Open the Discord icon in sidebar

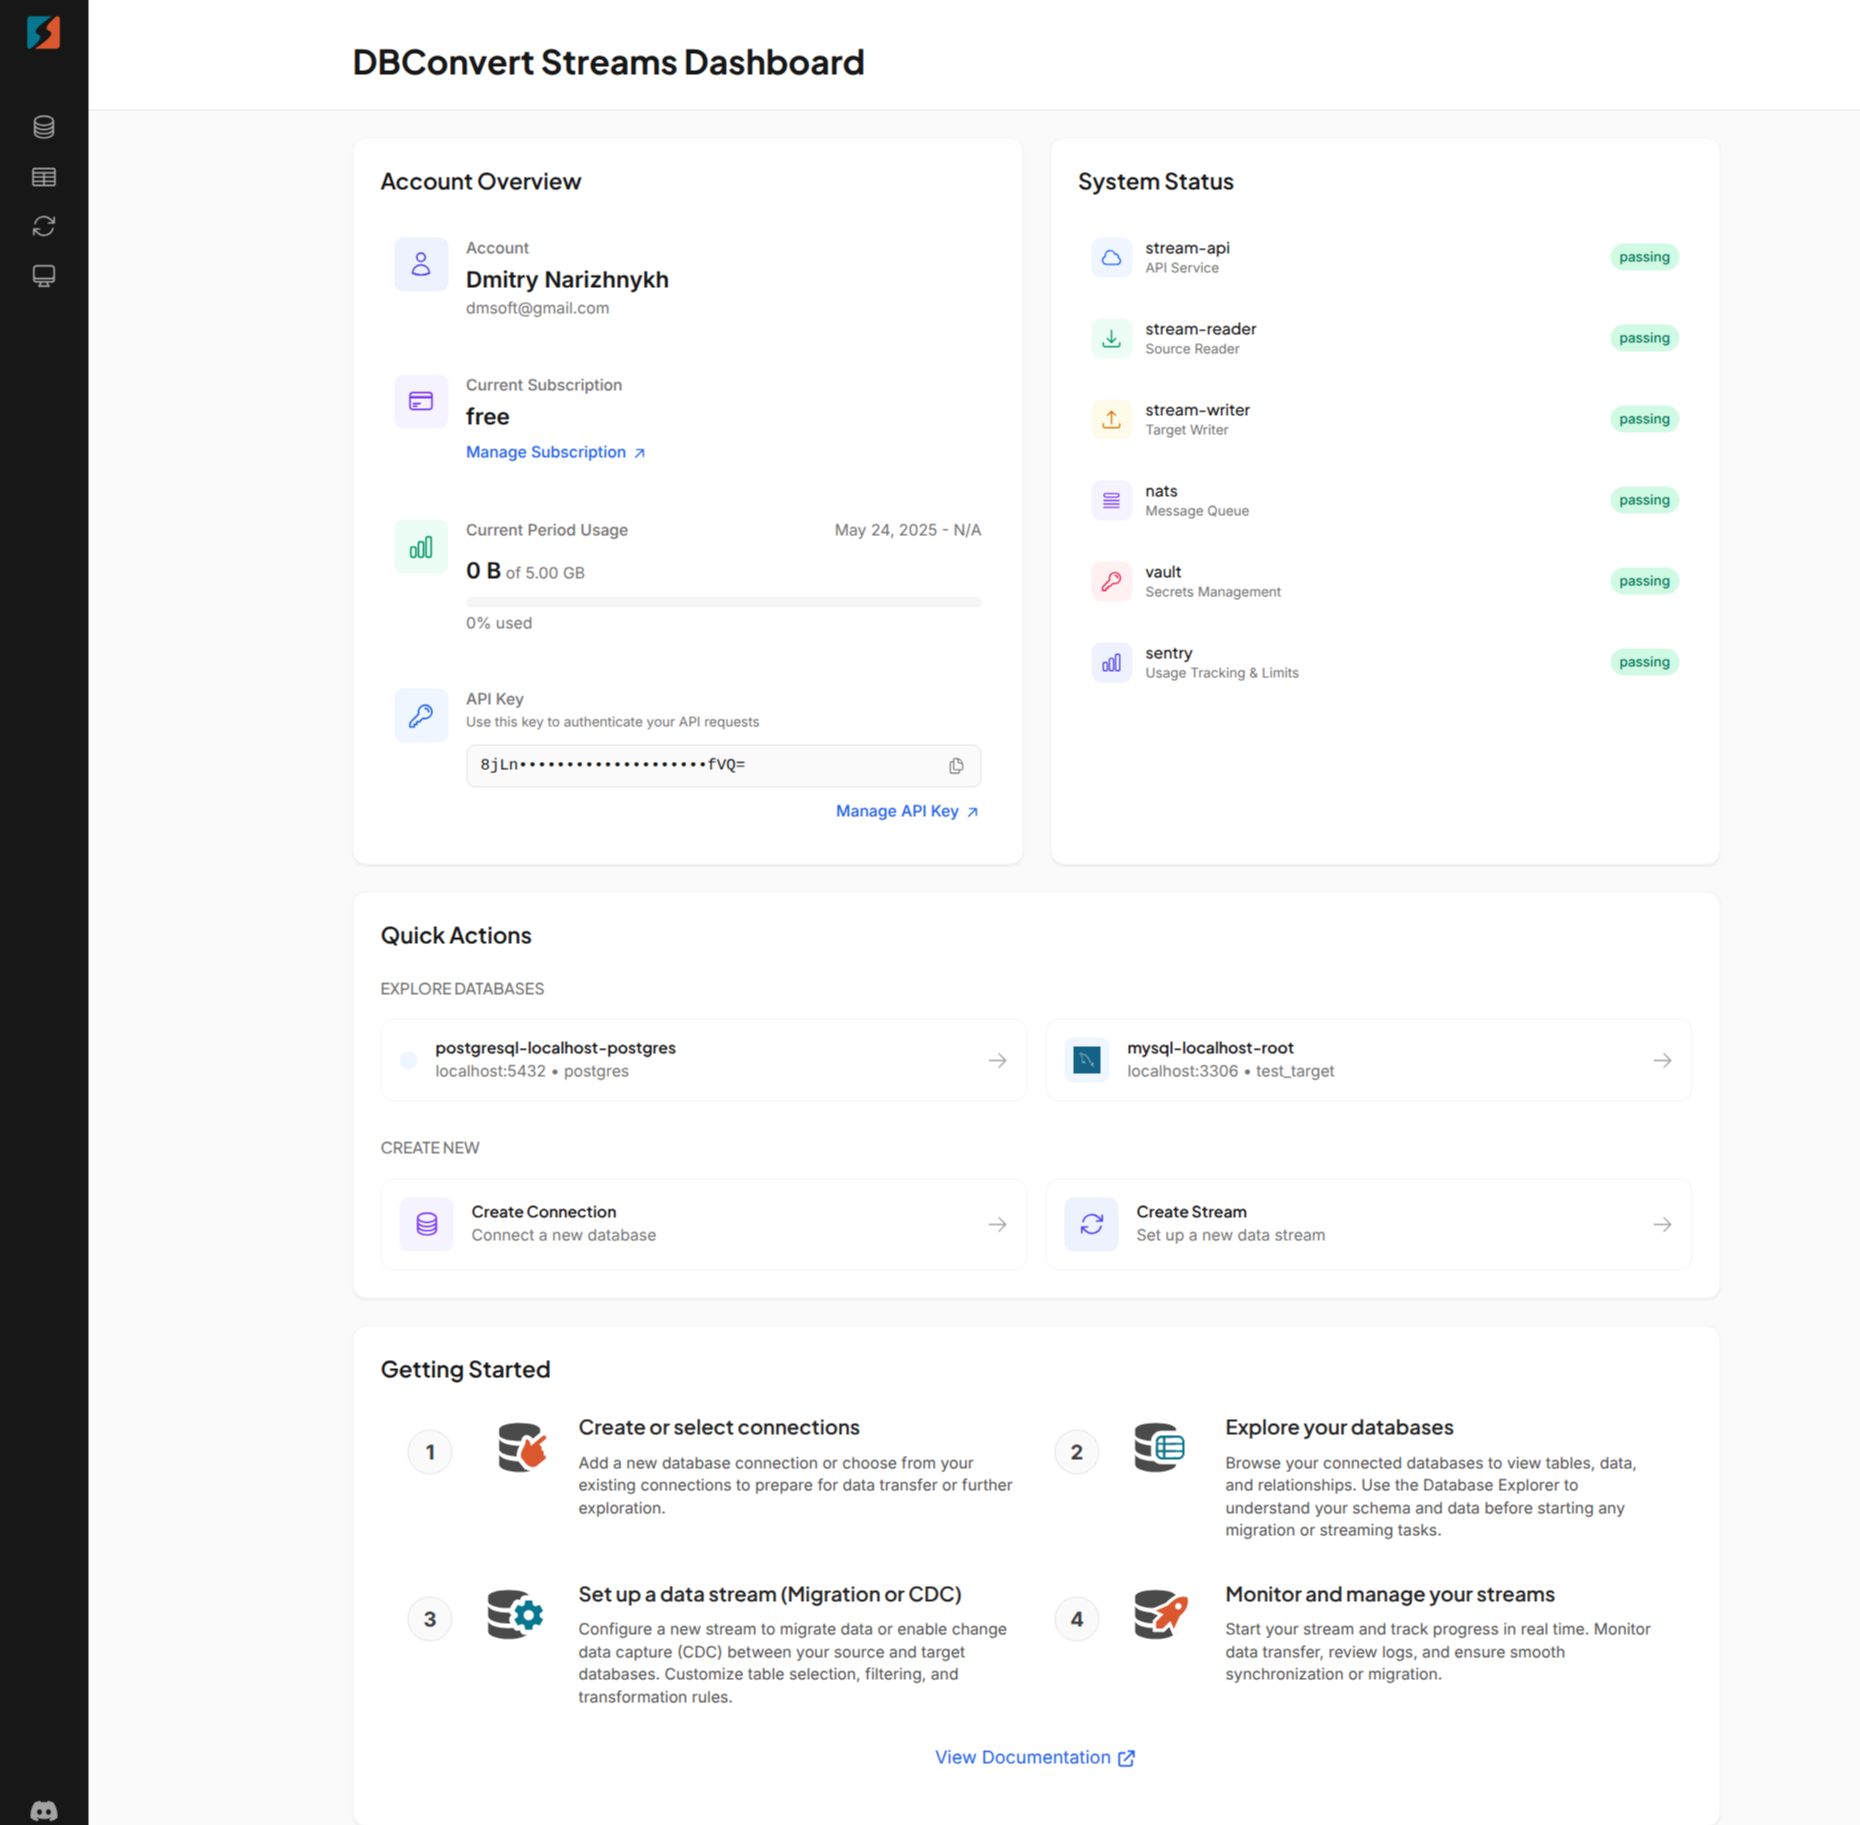coord(43,1810)
